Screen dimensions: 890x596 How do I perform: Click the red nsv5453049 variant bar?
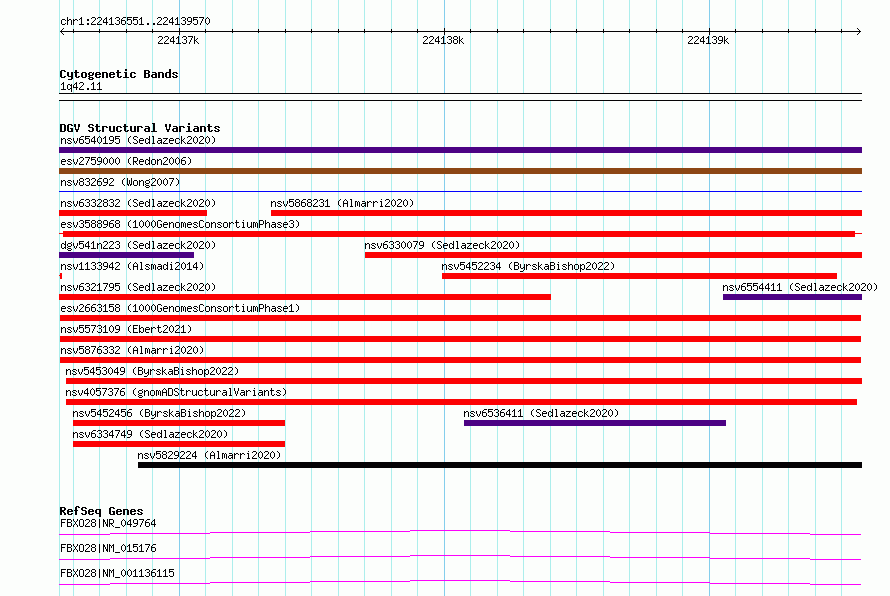pos(464,381)
